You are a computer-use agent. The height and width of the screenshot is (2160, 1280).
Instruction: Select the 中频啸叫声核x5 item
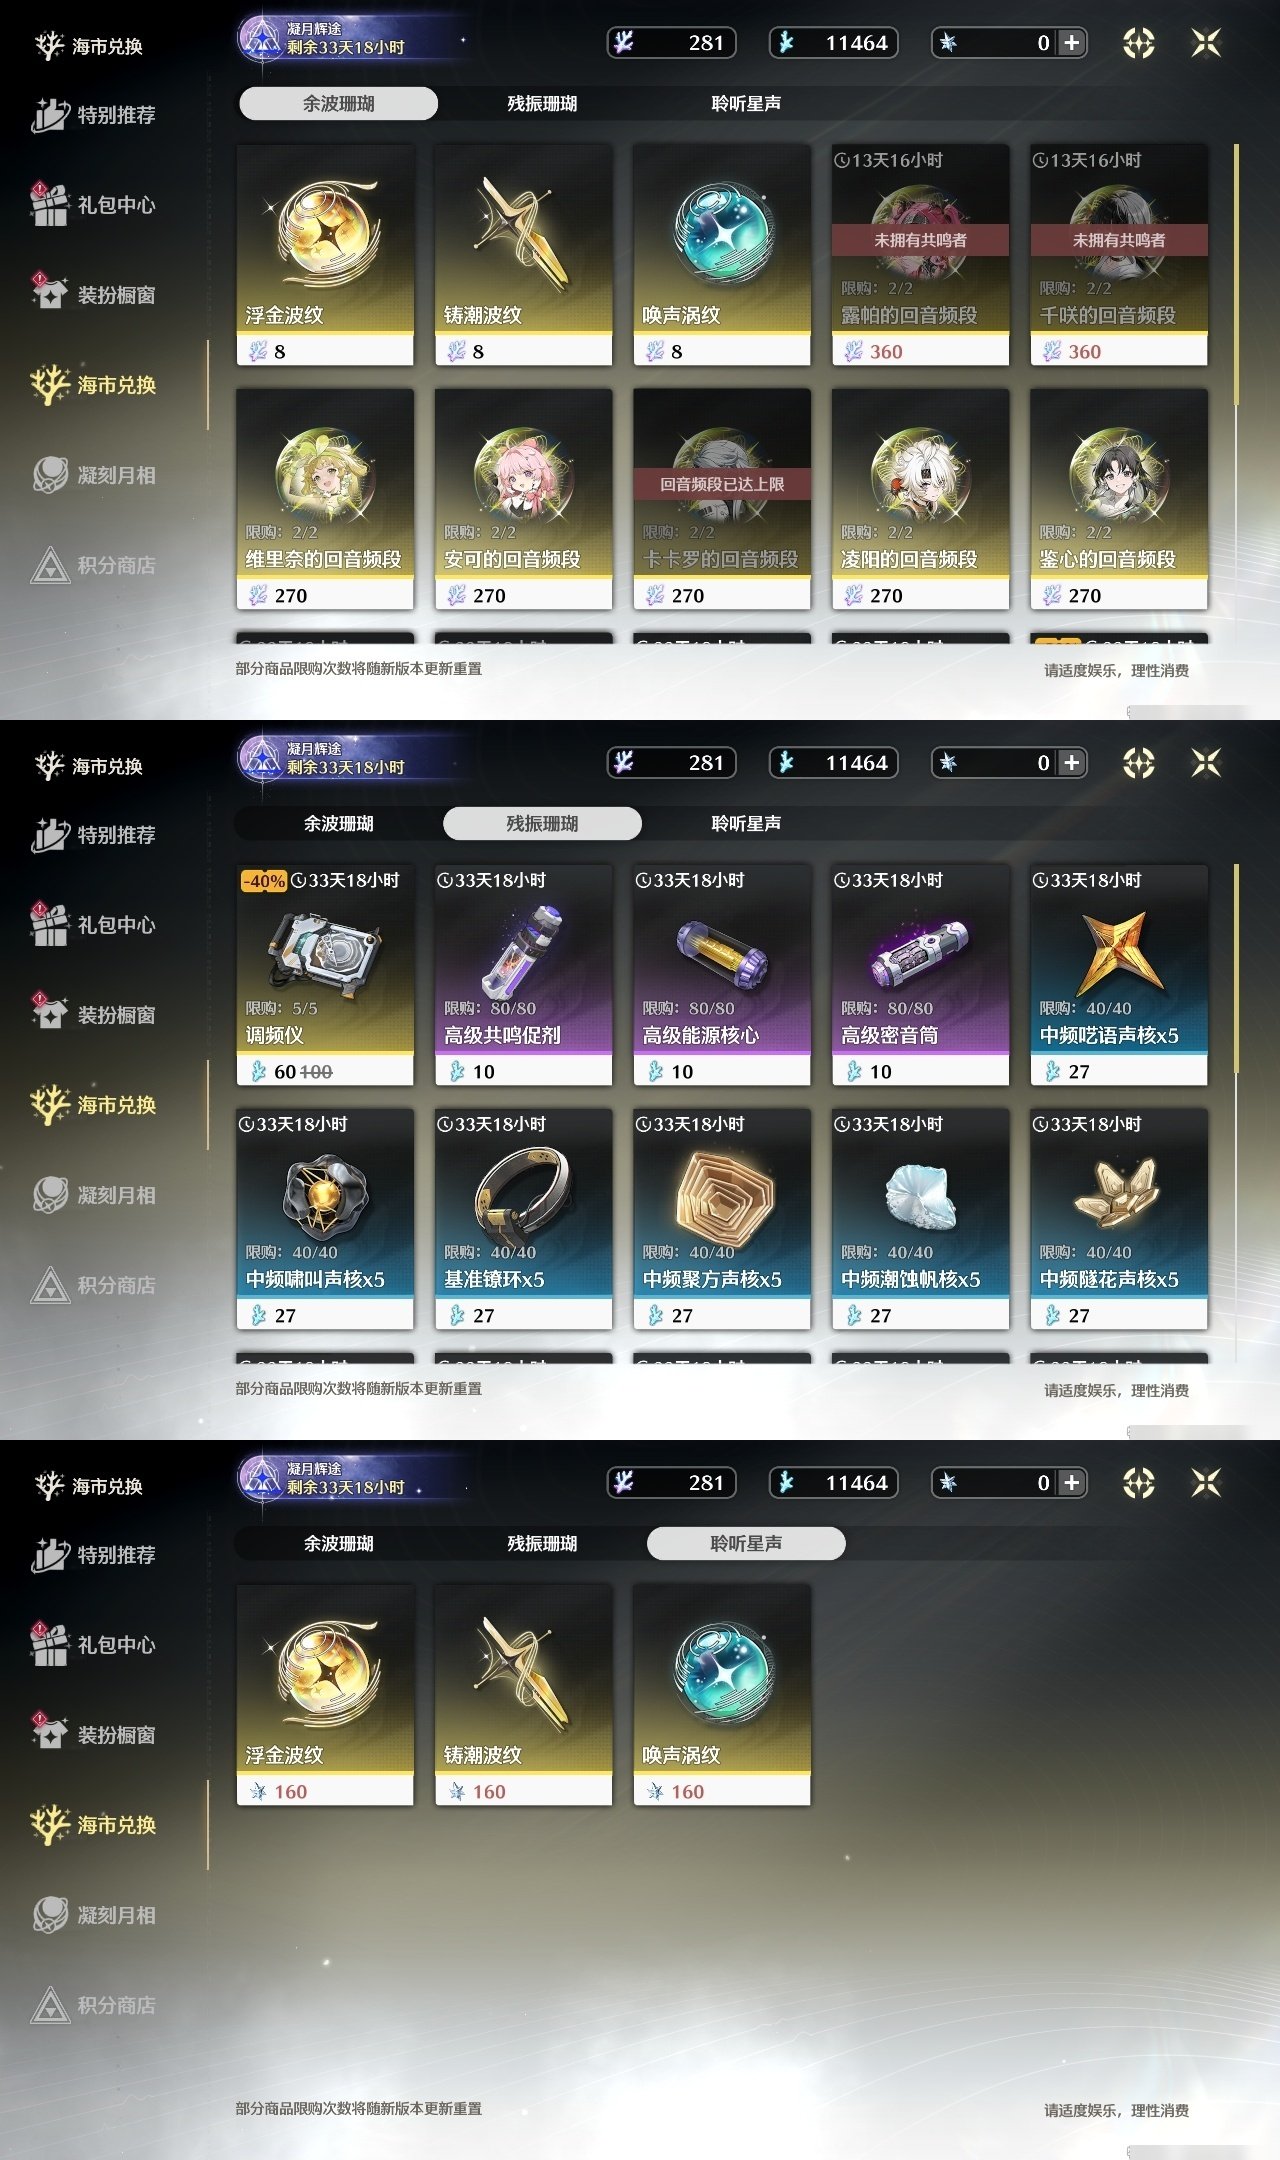pos(325,1219)
